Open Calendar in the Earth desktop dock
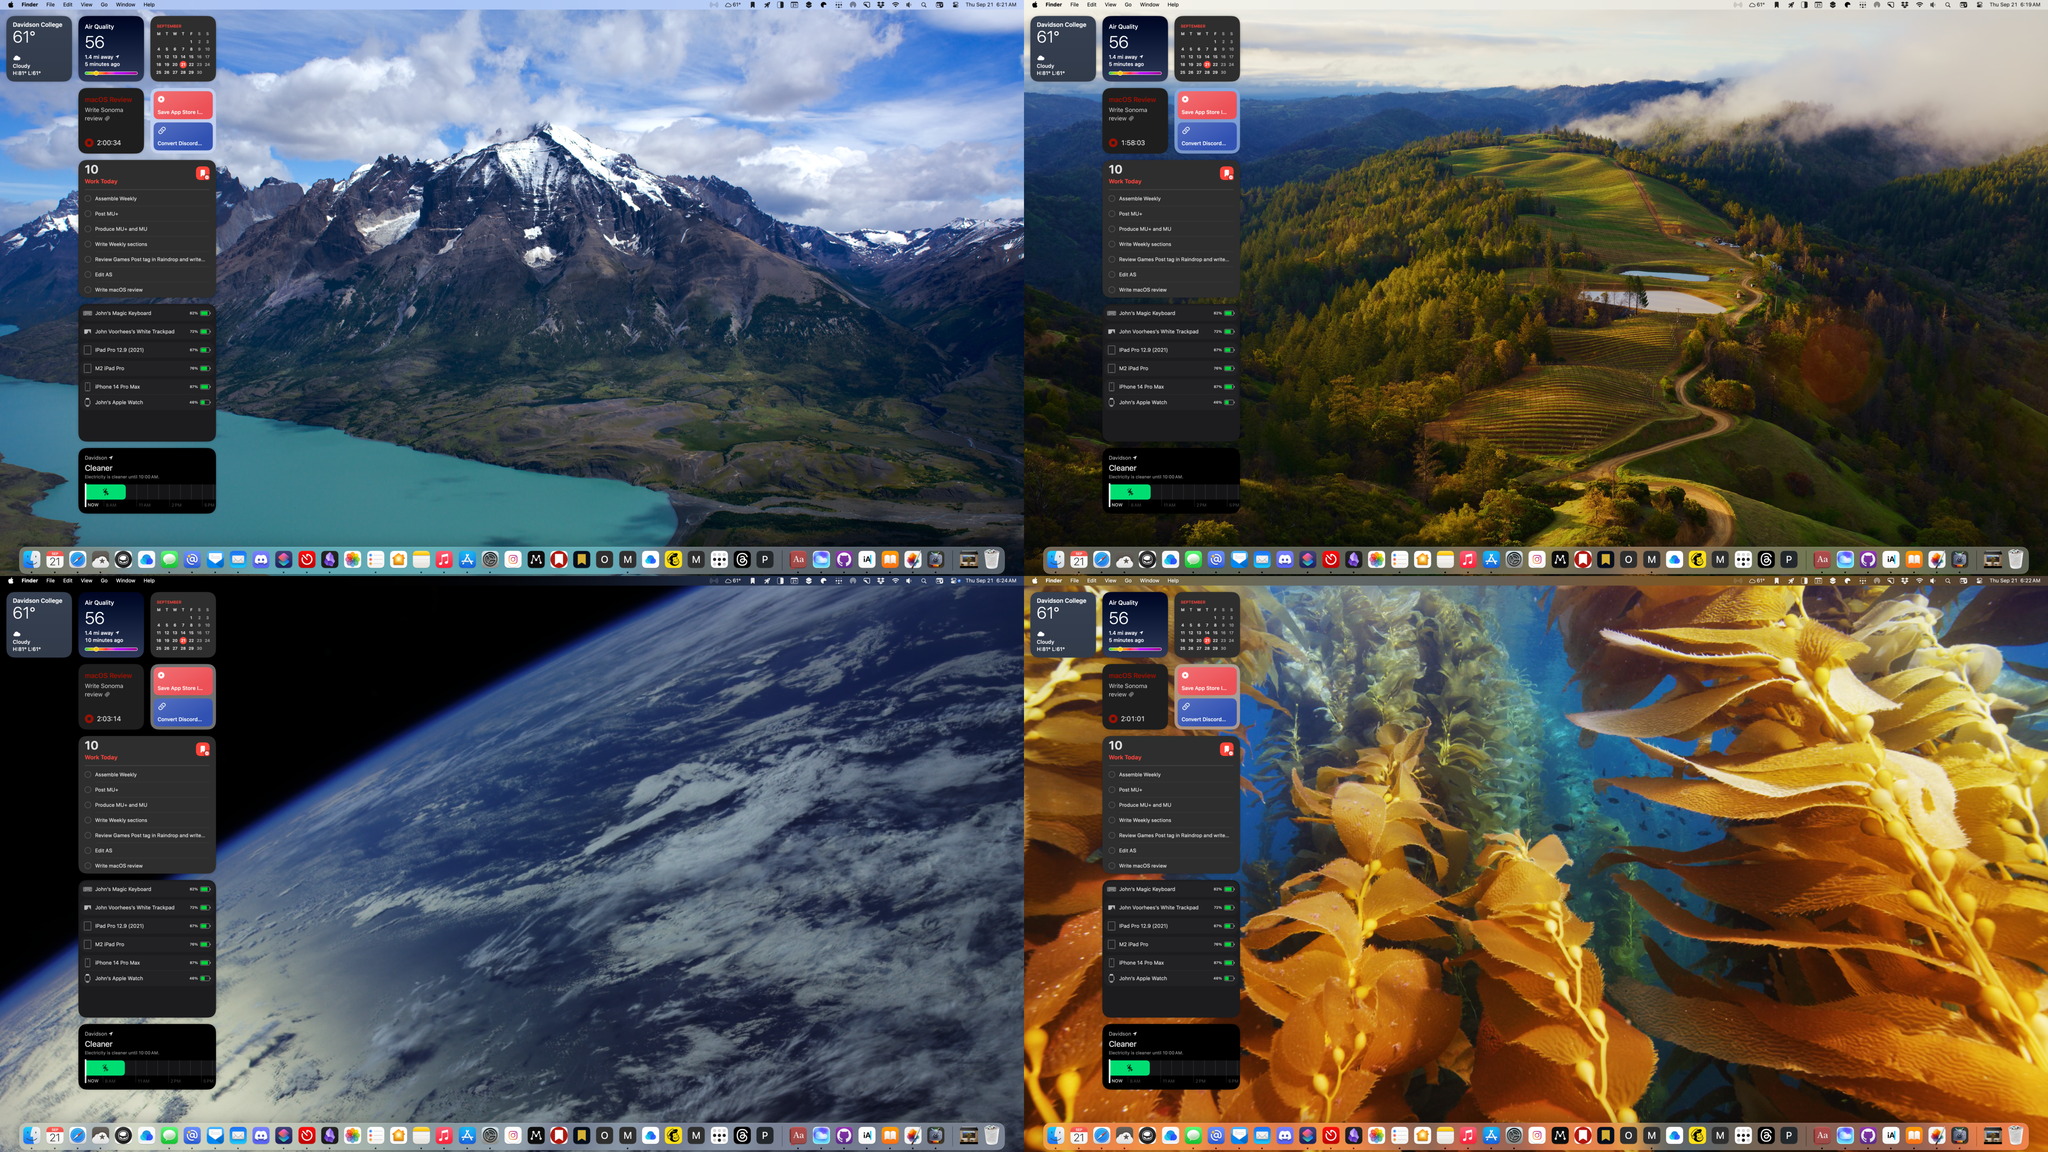The width and height of the screenshot is (2048, 1152). (55, 1136)
